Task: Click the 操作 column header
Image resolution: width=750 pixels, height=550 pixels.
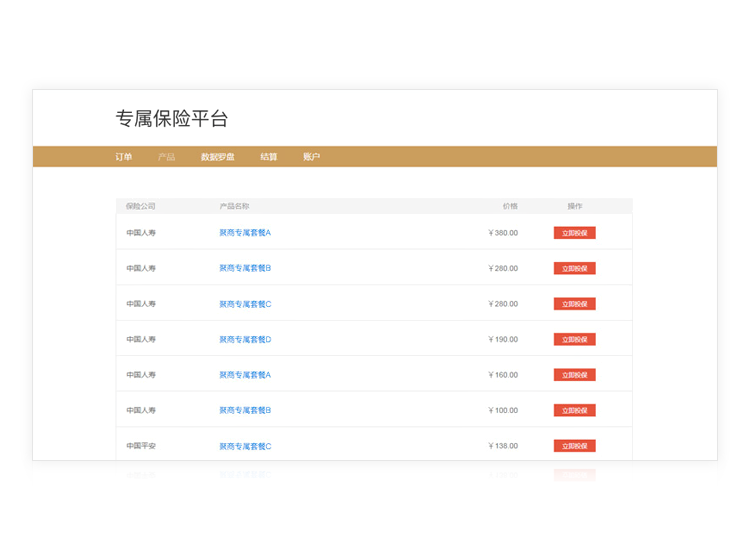Action: (x=575, y=206)
